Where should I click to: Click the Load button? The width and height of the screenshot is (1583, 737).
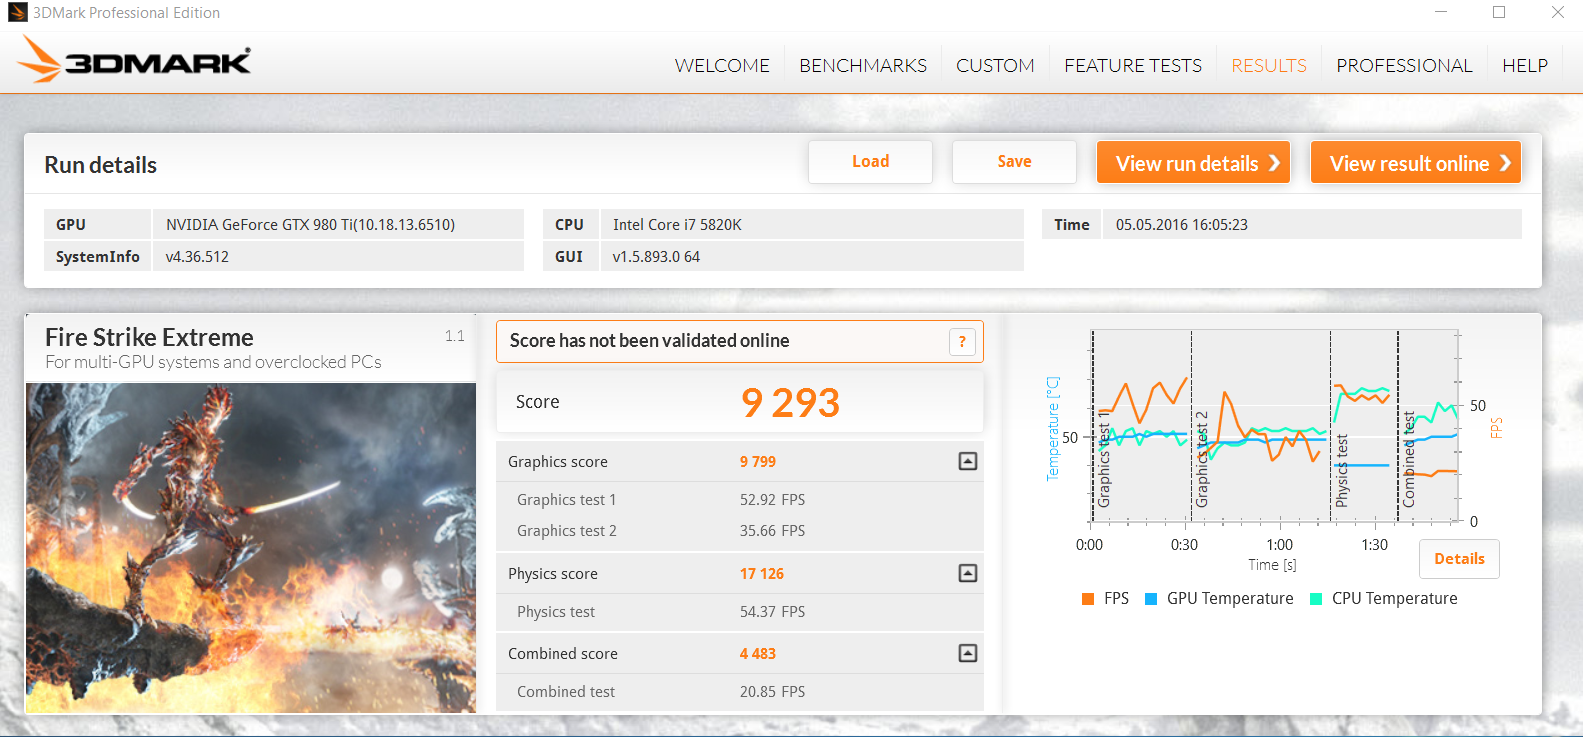point(870,162)
